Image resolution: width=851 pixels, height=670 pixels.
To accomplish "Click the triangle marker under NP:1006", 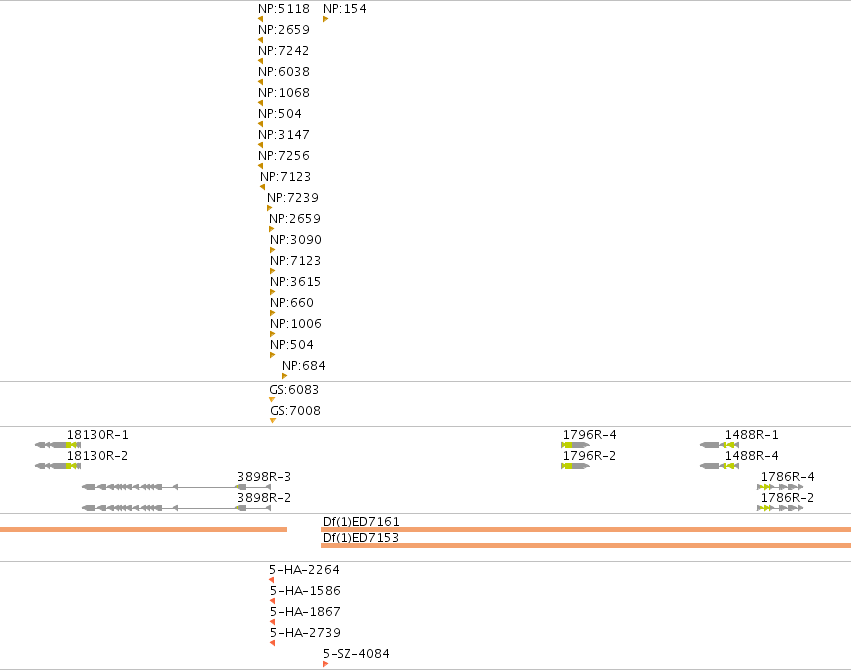I will [x=272, y=334].
